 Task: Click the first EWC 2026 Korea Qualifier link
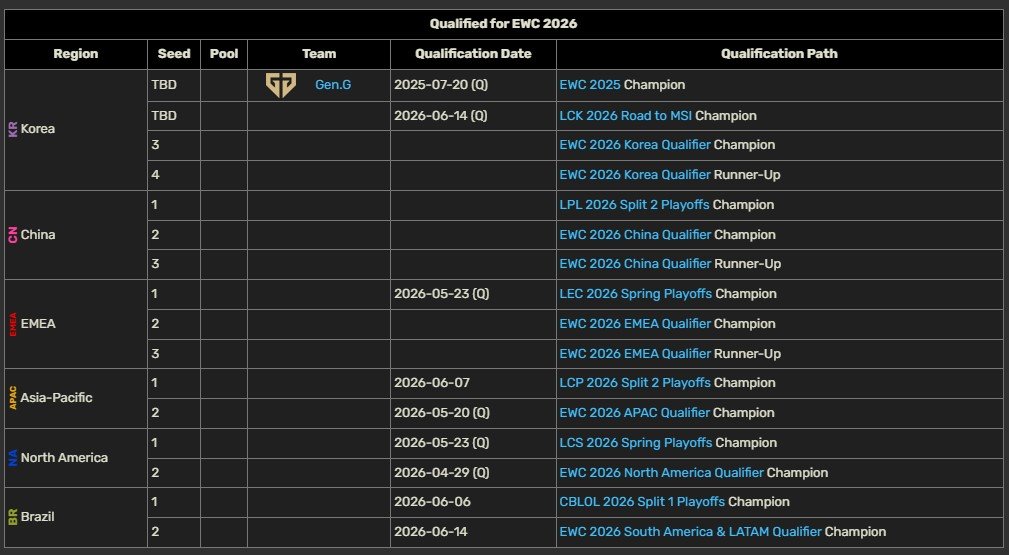click(x=635, y=145)
